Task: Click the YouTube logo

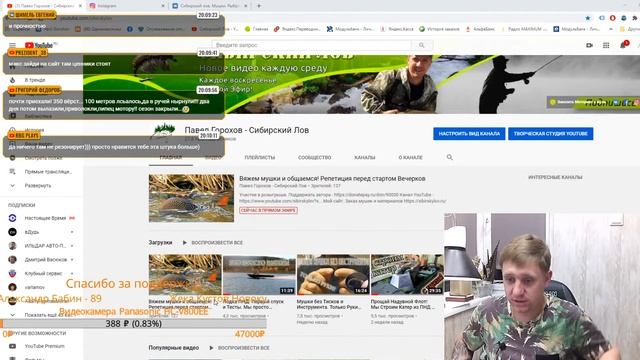Action: point(40,45)
